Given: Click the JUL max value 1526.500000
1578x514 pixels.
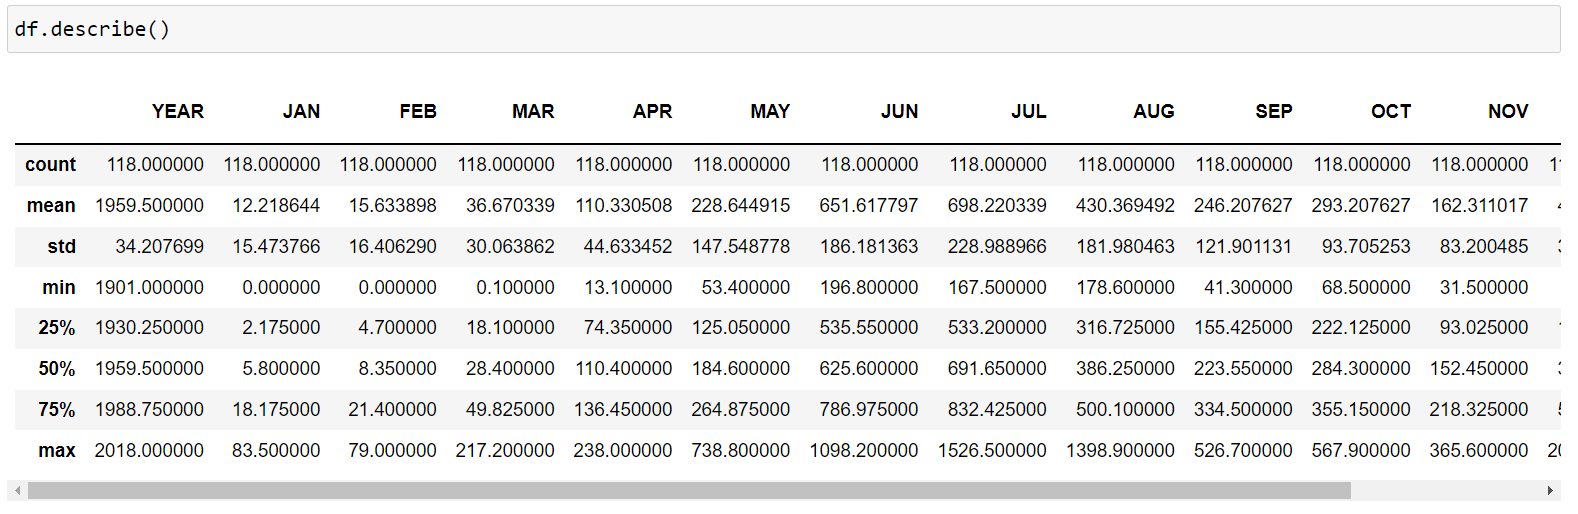Looking at the screenshot, I should click(x=991, y=451).
